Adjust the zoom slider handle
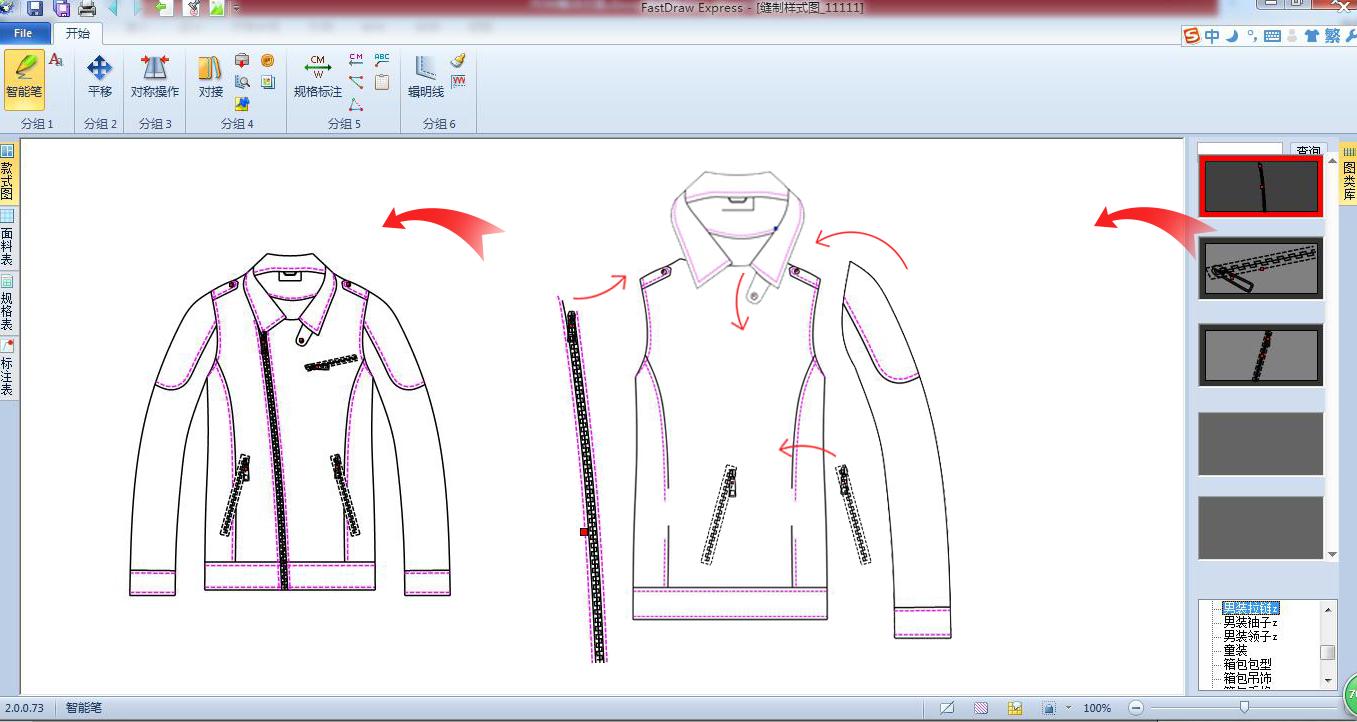This screenshot has height=722, width=1357. point(1244,708)
